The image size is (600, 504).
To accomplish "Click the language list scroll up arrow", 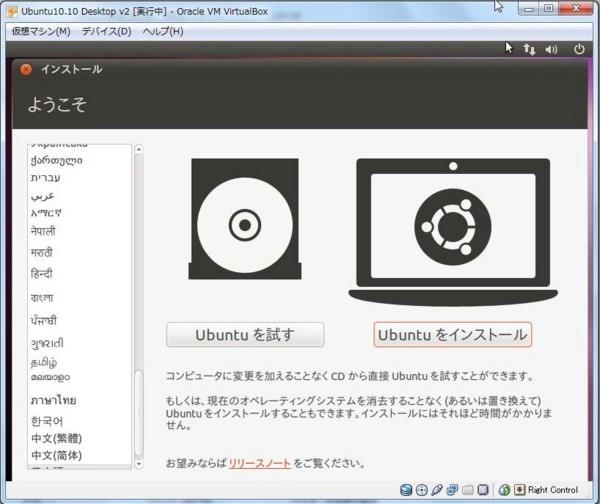I will point(139,149).
